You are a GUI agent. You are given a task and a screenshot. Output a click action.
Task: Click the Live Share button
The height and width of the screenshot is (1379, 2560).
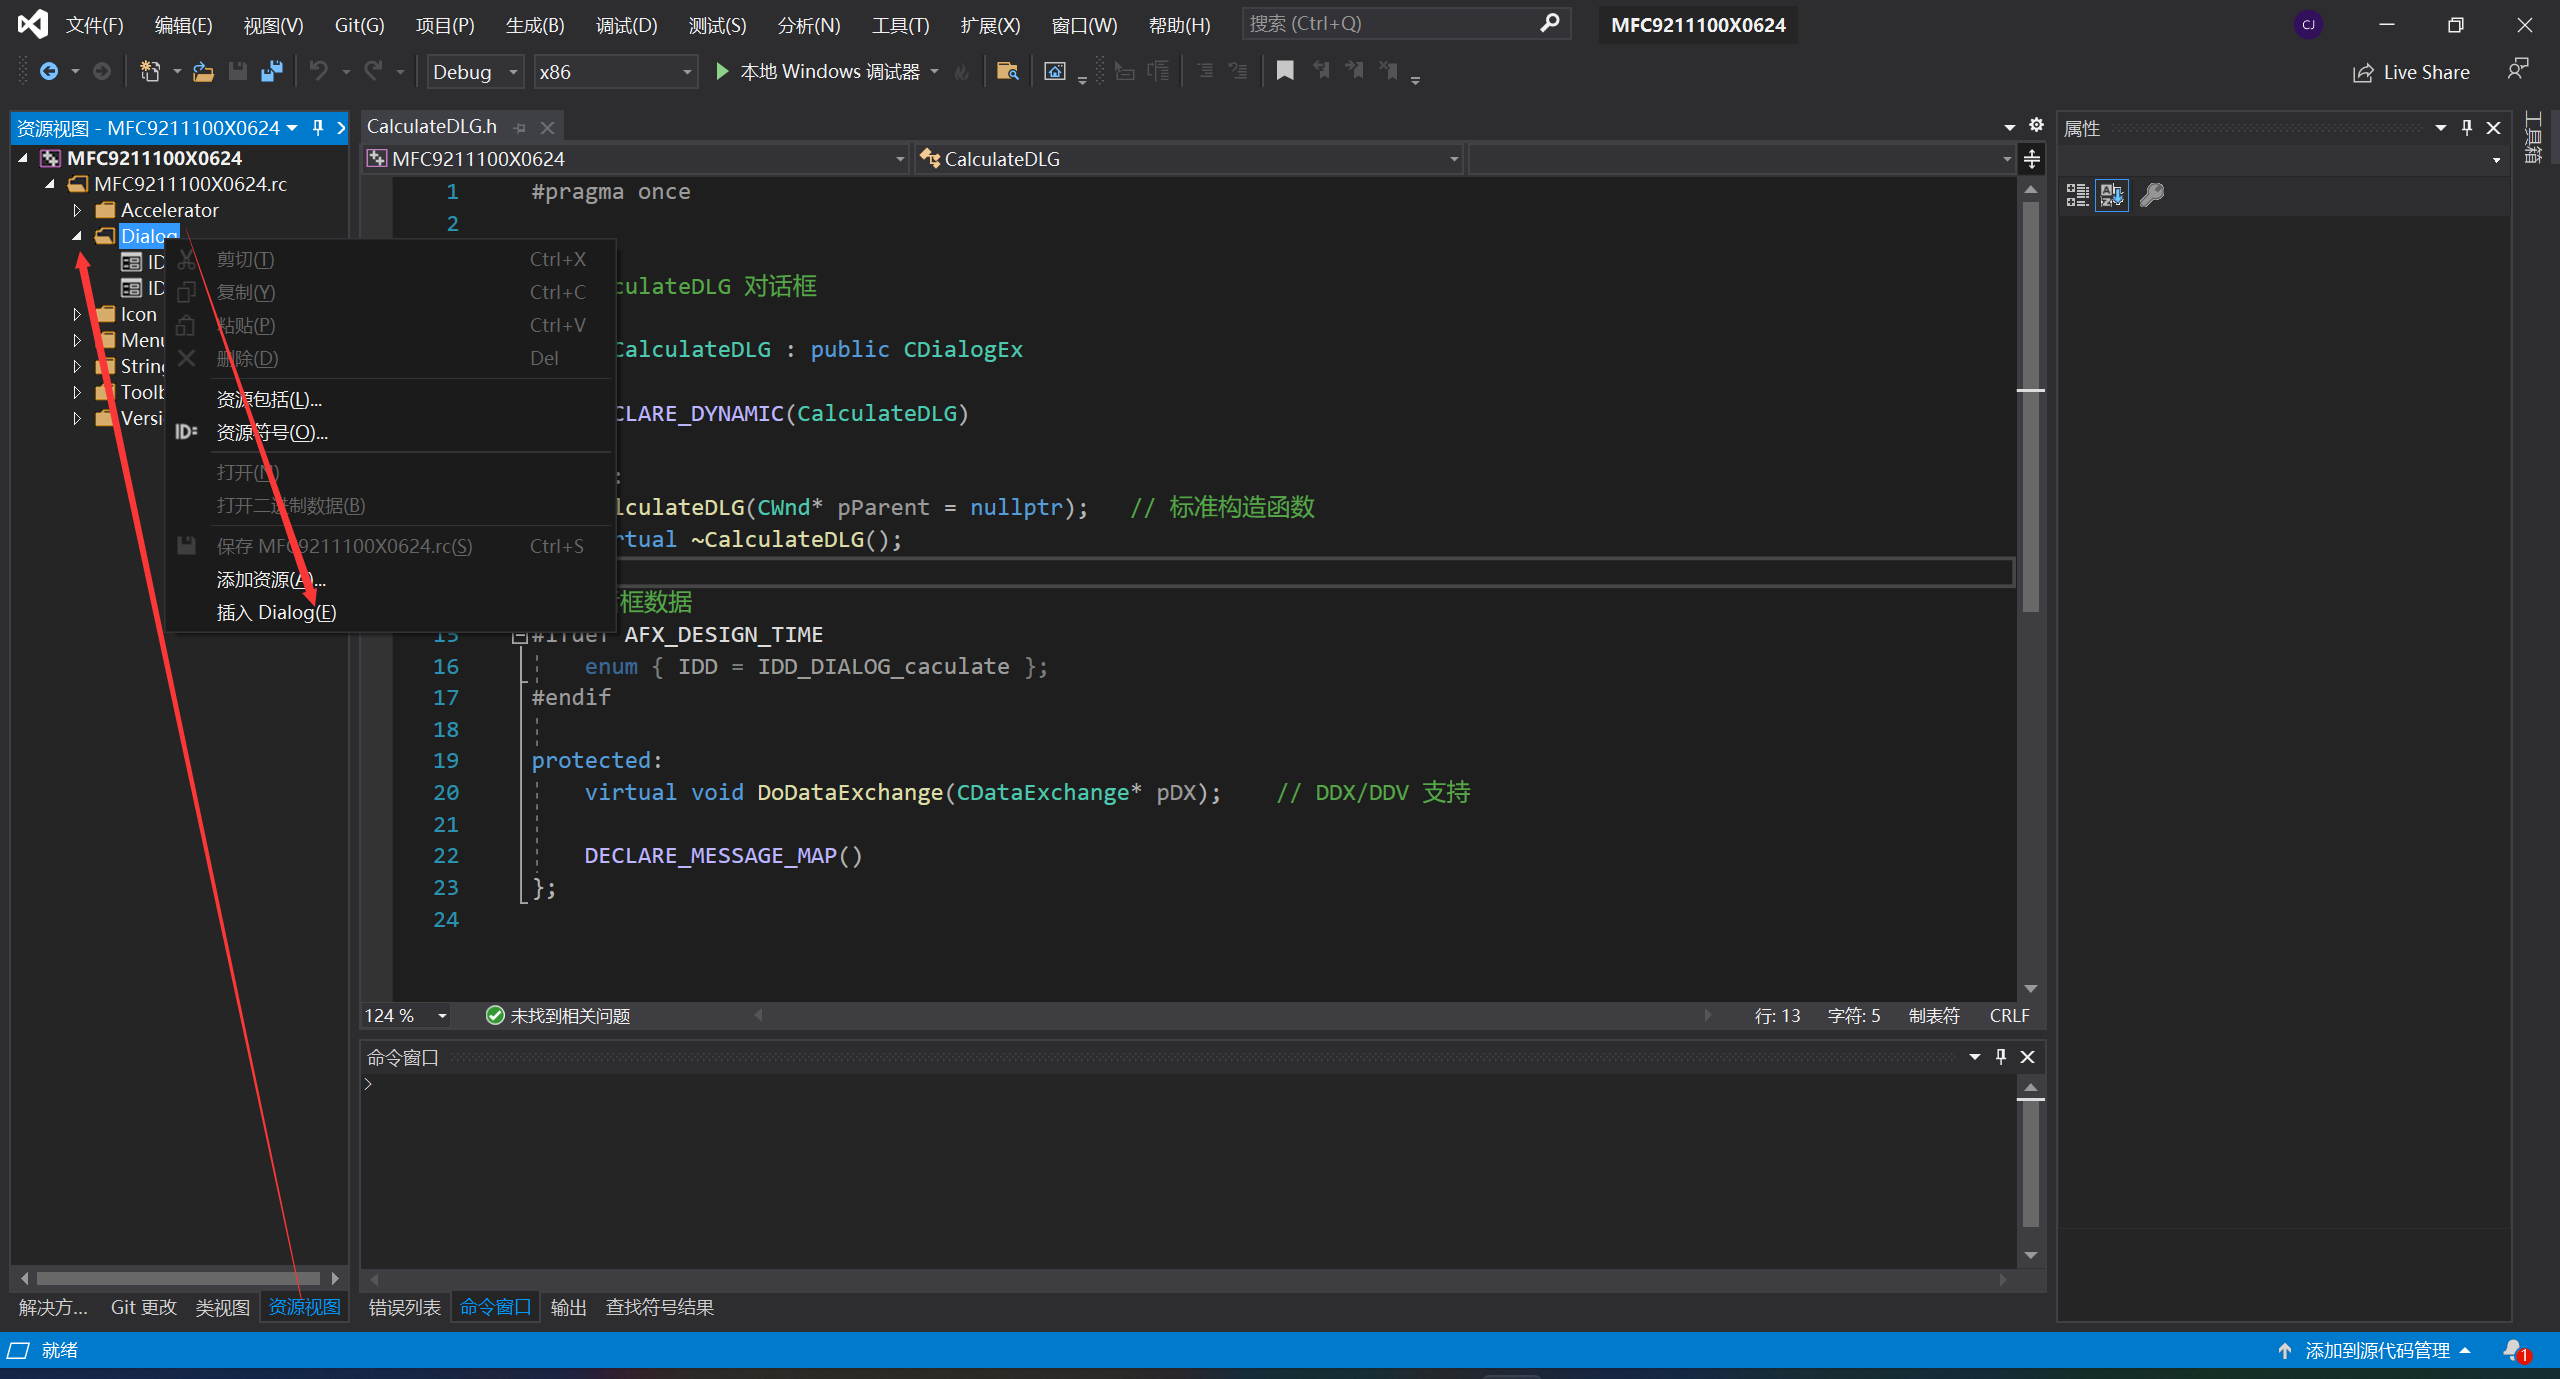pos(2411,72)
